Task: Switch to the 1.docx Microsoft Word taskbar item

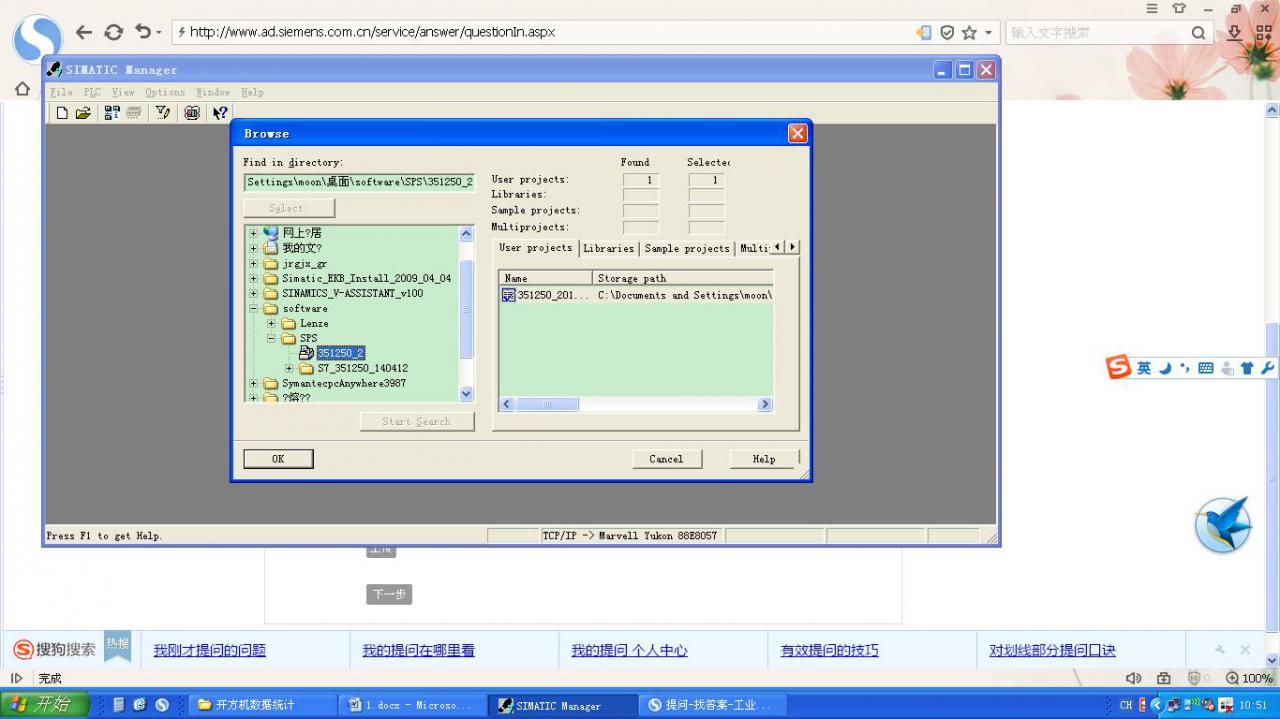Action: (x=411, y=705)
